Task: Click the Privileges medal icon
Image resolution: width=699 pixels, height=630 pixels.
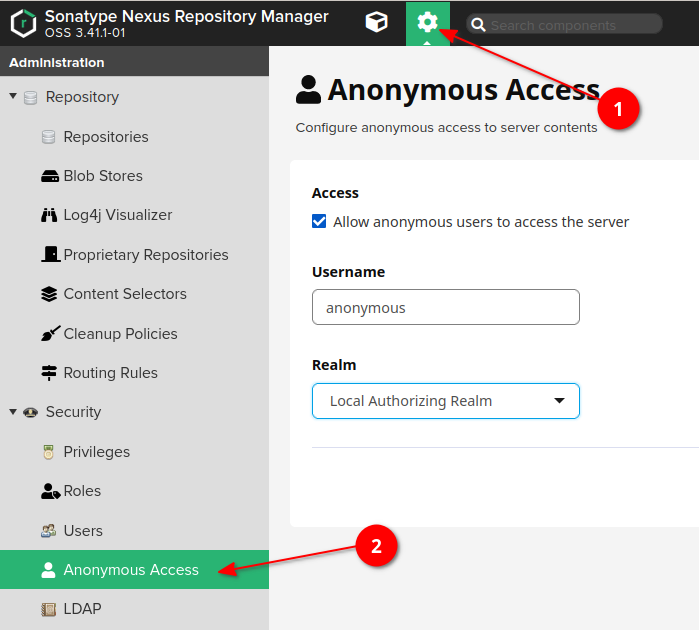Action: [48, 452]
